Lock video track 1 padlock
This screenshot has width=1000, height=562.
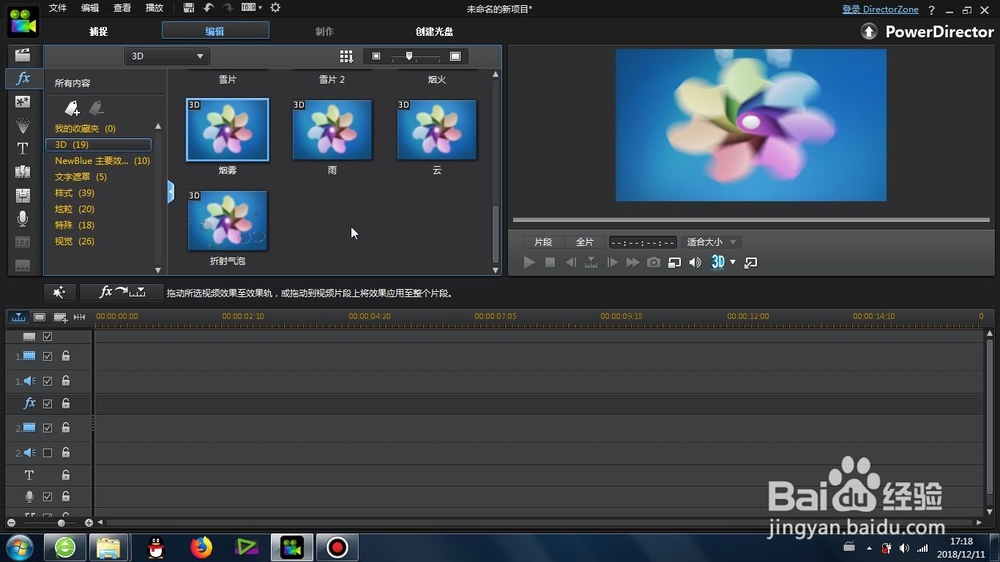pos(66,356)
